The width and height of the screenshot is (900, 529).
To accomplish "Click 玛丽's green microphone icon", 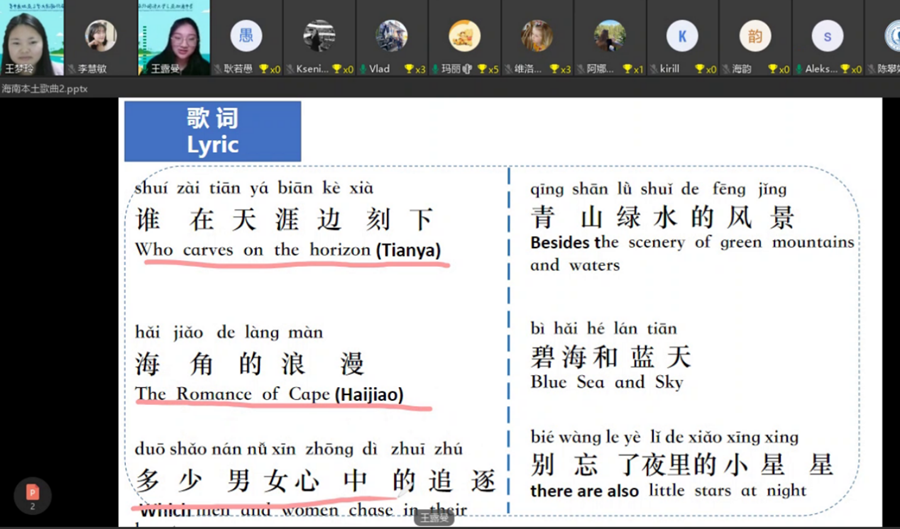I will tap(436, 69).
